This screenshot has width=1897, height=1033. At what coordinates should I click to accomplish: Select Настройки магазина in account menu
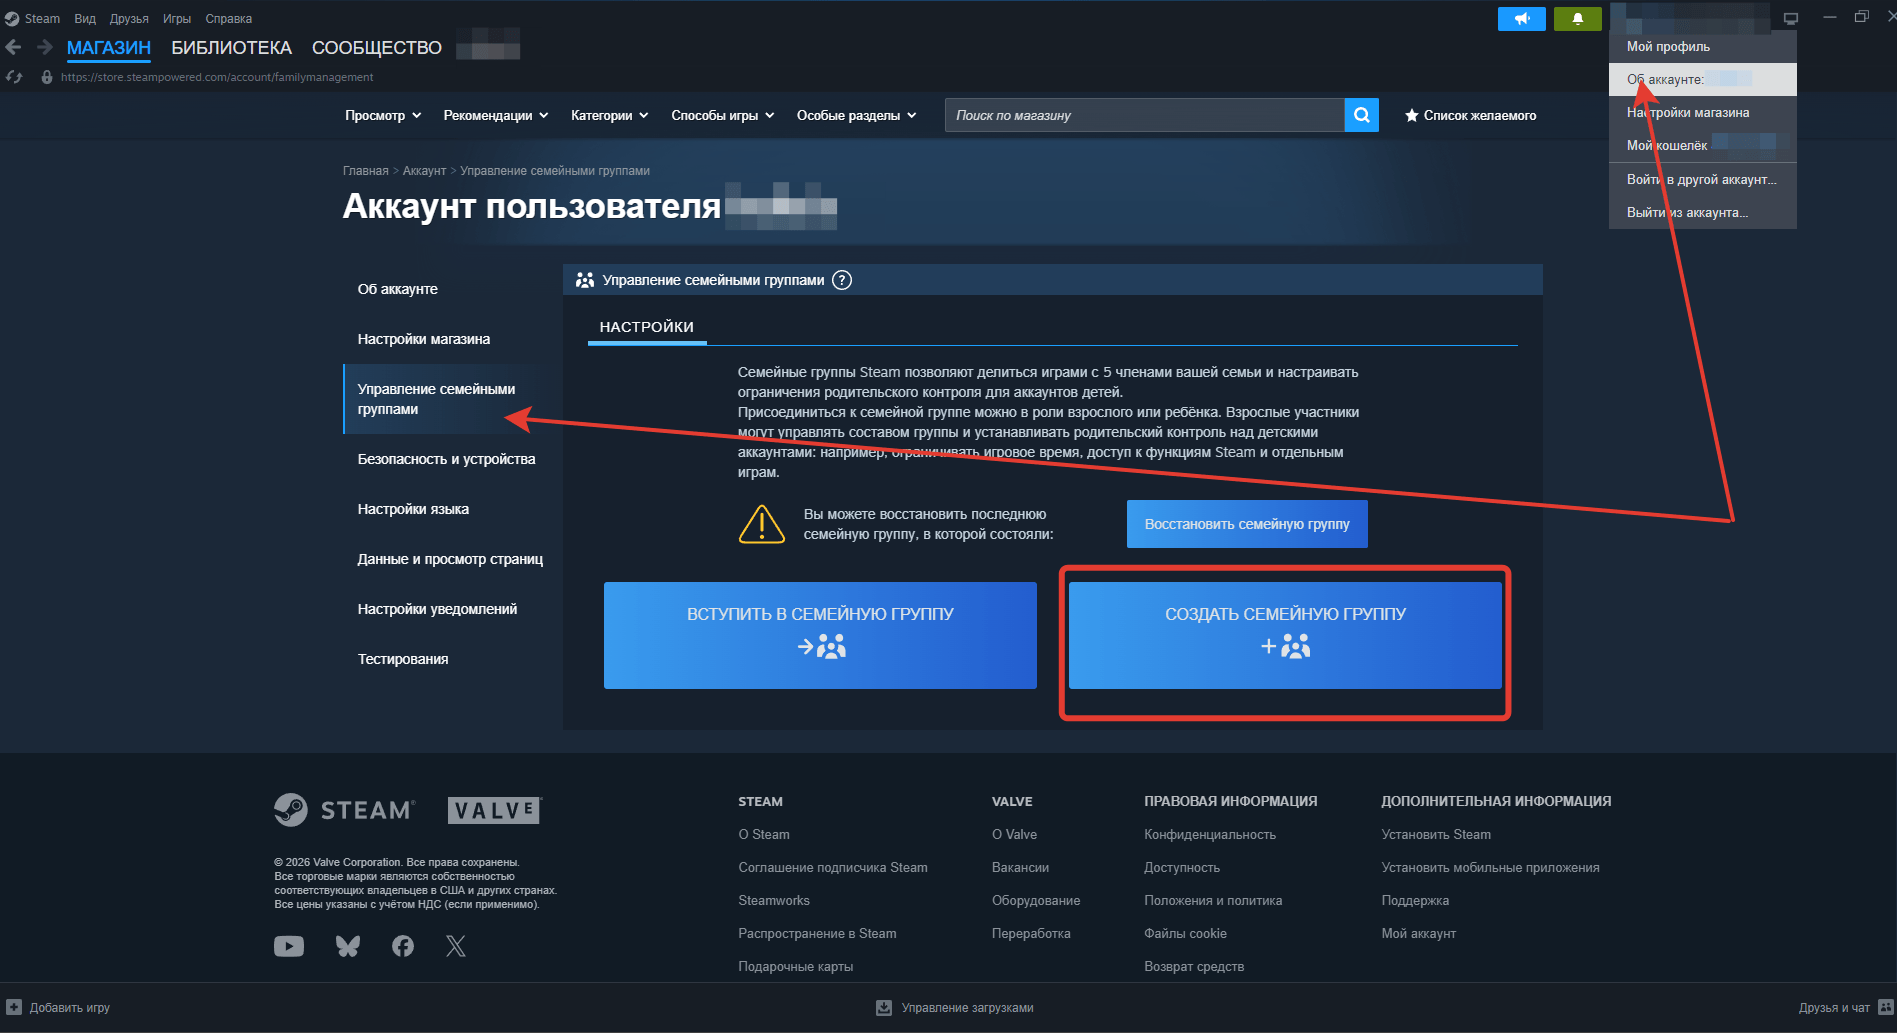click(x=1703, y=112)
